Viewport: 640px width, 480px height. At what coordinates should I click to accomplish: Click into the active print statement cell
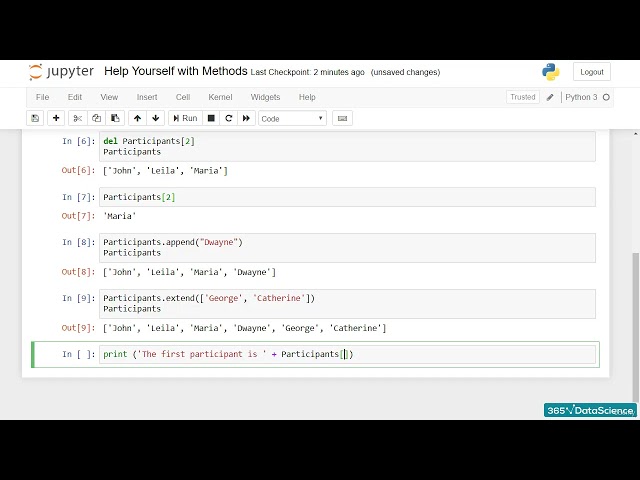(347, 354)
